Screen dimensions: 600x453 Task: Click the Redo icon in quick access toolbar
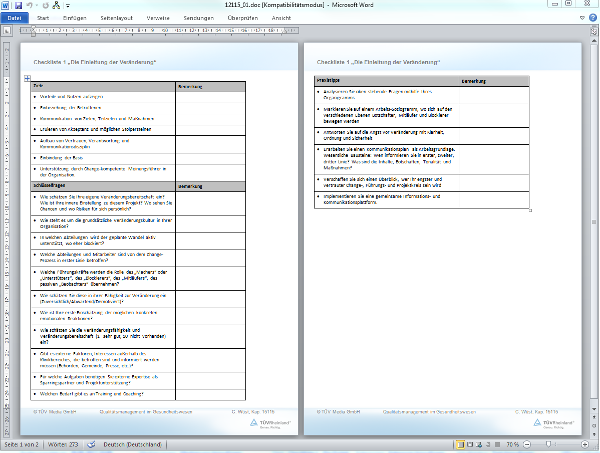click(44, 6)
